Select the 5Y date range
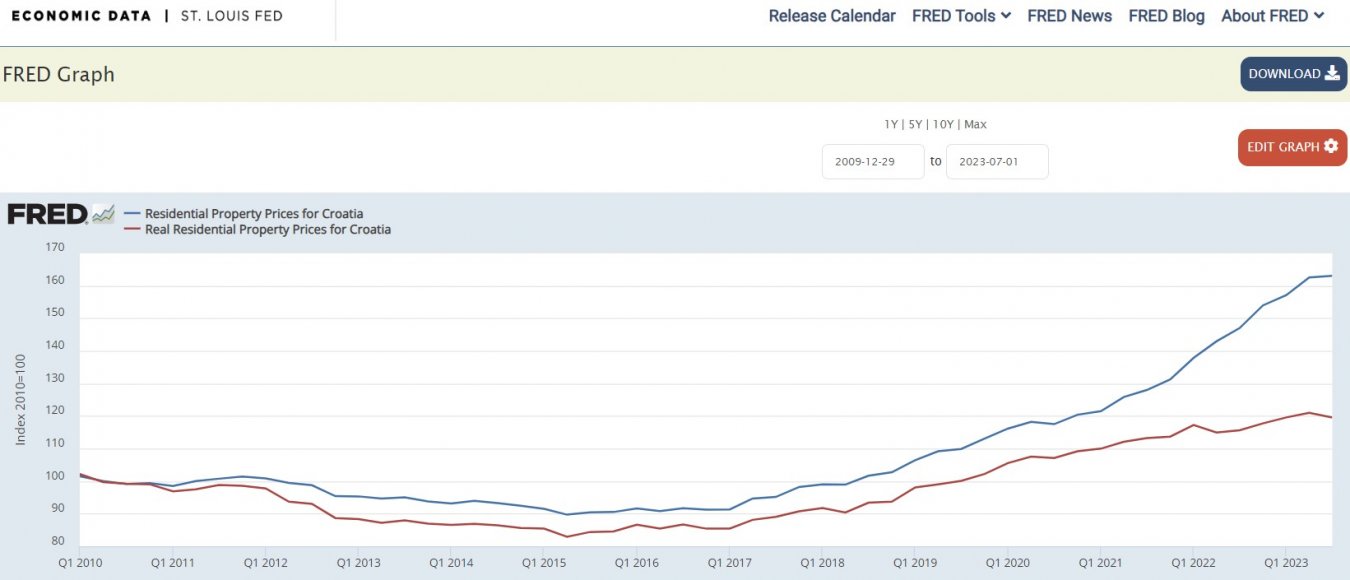 (914, 124)
